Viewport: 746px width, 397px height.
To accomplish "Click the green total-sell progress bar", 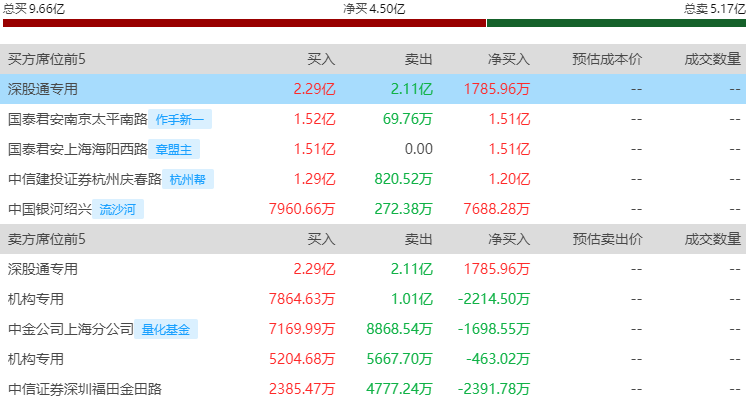I will pos(617,23).
